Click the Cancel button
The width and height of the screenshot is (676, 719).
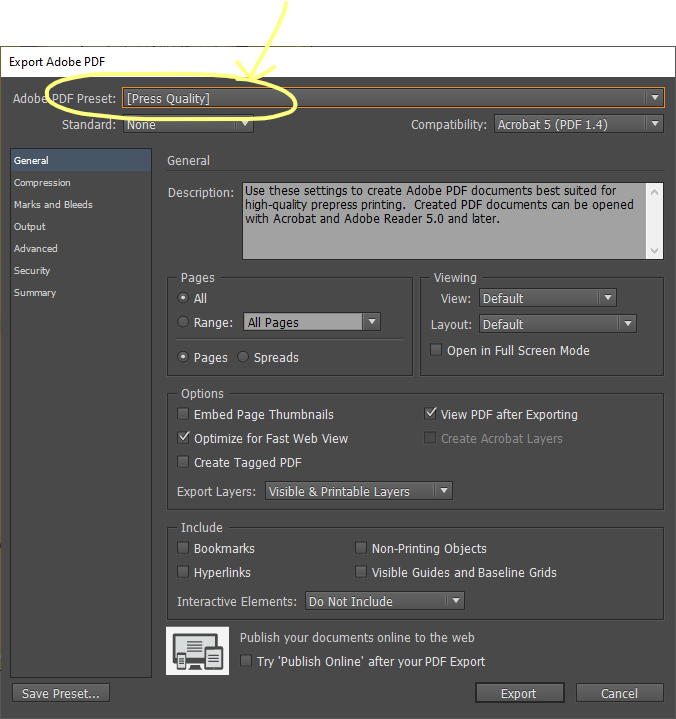[620, 693]
